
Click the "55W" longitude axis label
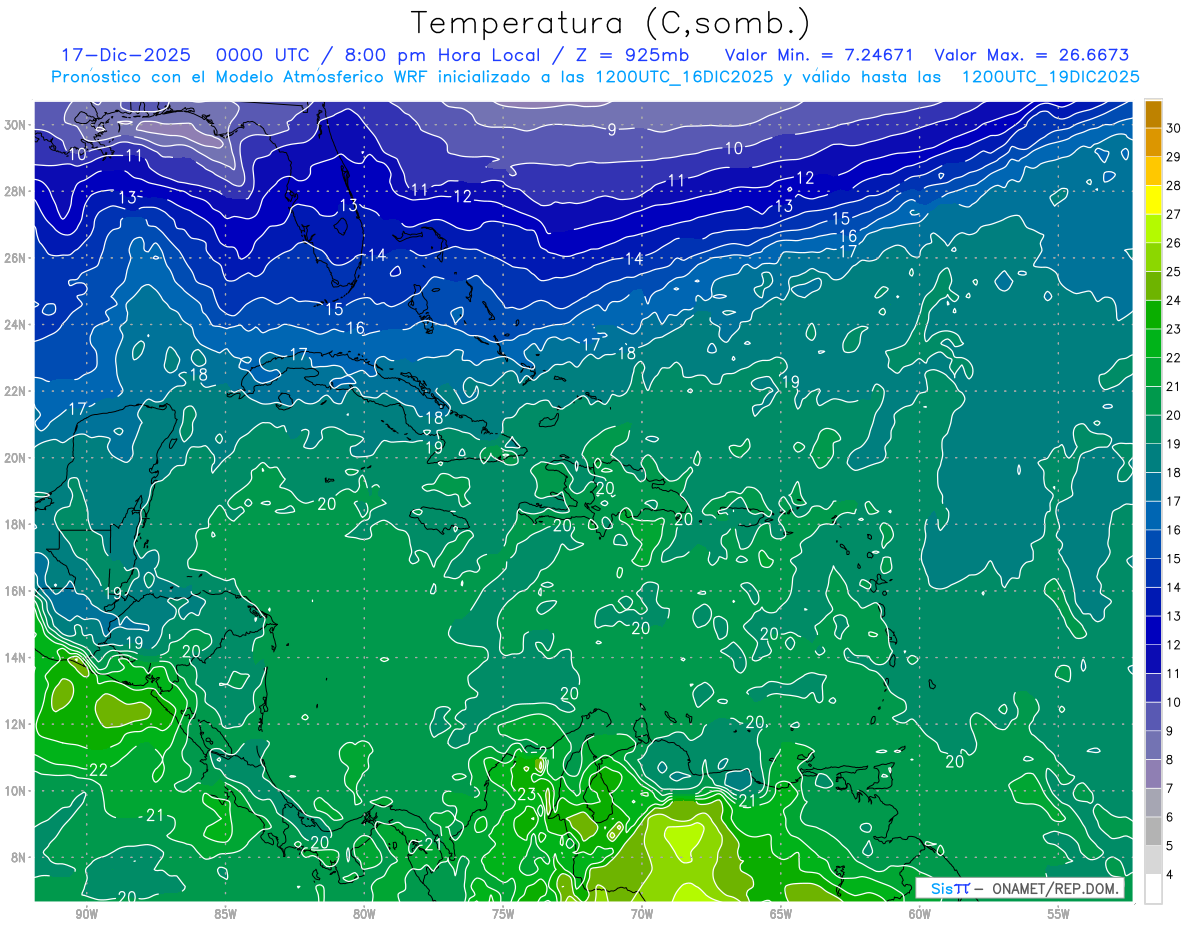pyautogui.click(x=1059, y=914)
